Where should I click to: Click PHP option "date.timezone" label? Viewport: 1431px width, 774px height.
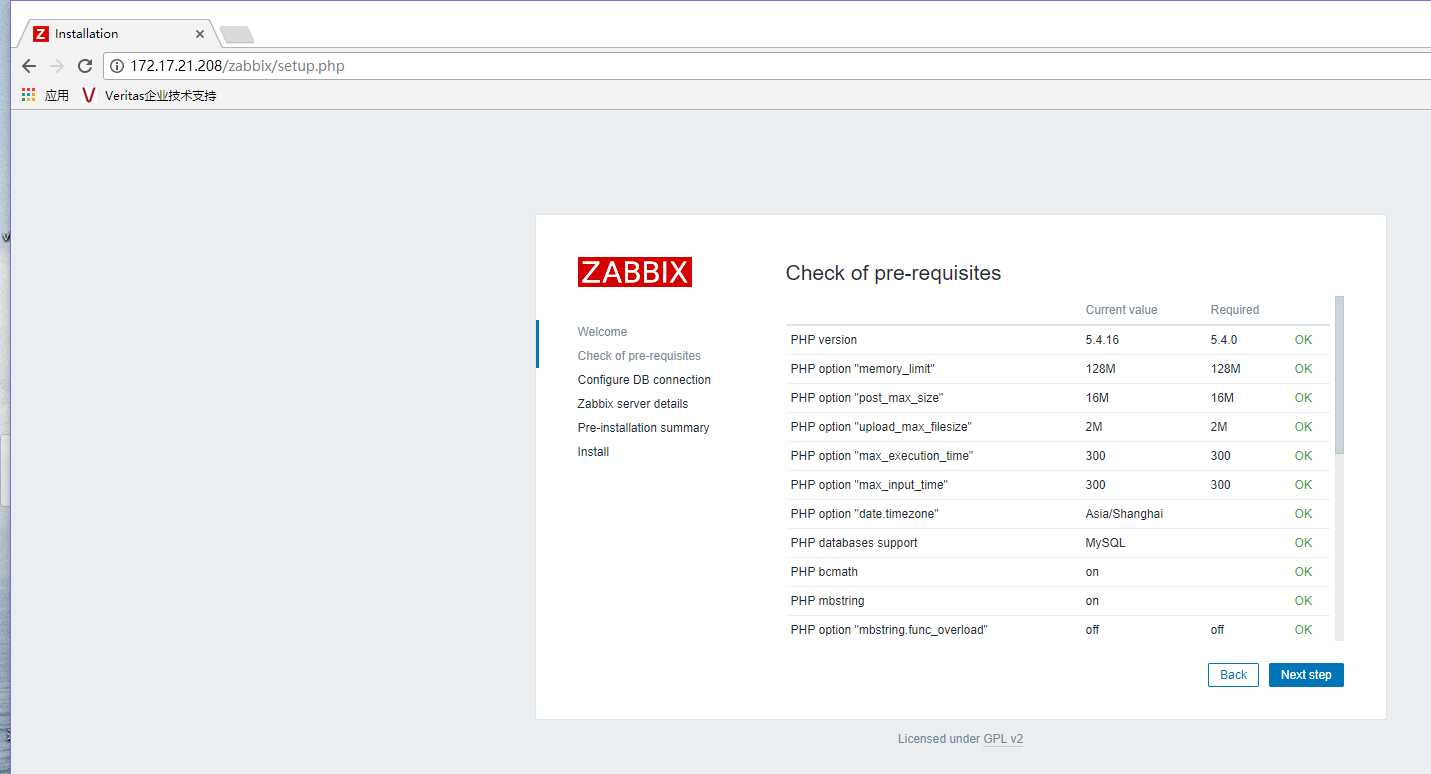pyautogui.click(x=864, y=514)
